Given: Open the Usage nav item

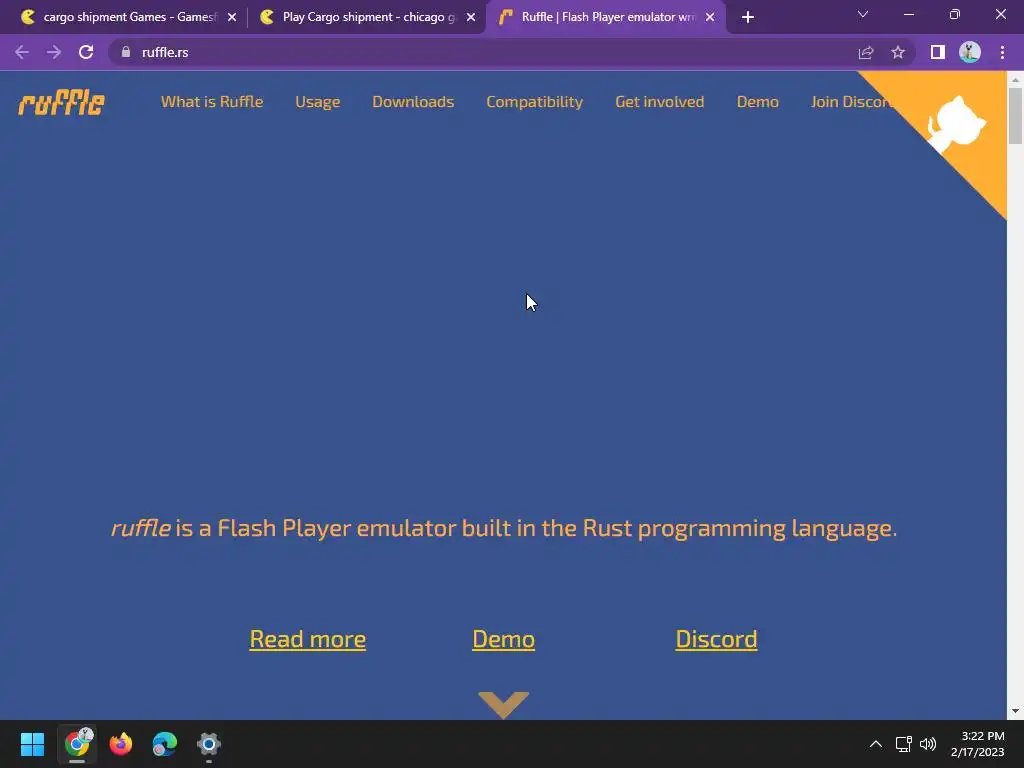Looking at the screenshot, I should (x=317, y=102).
